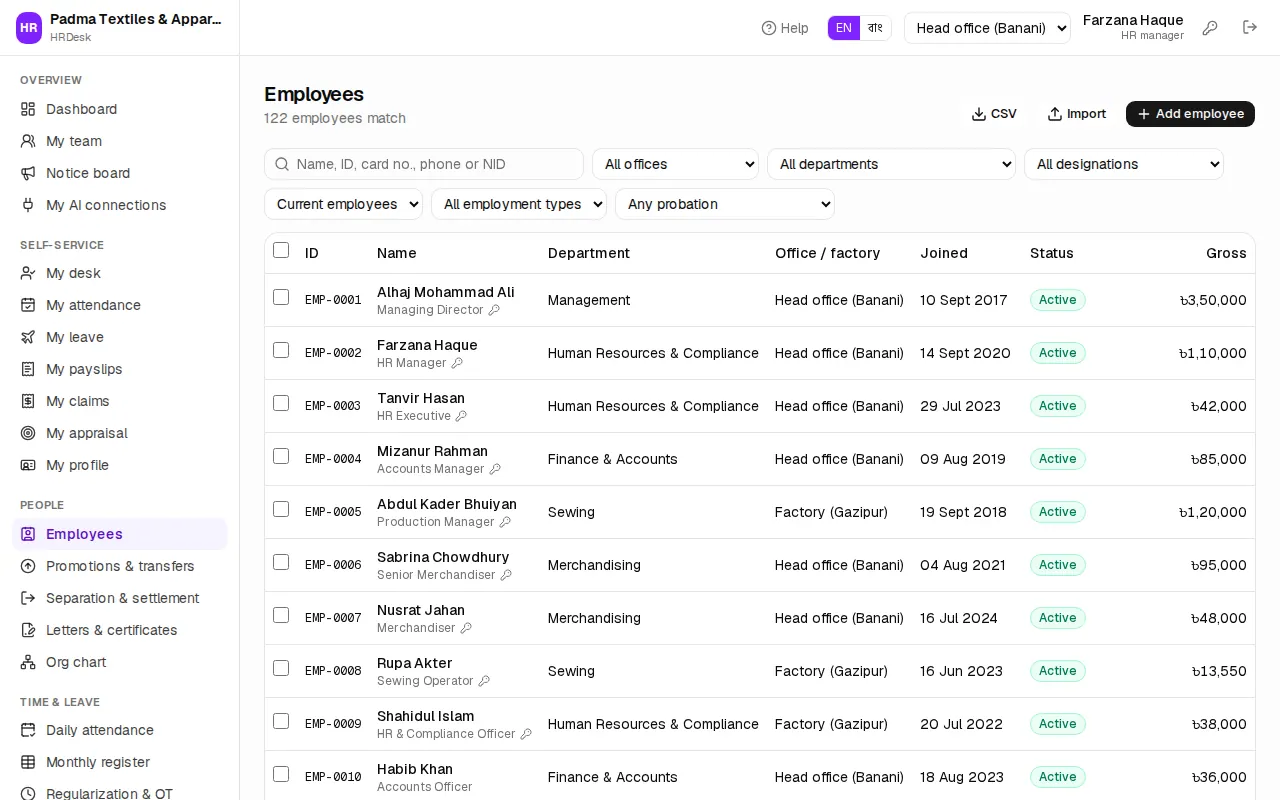The width and height of the screenshot is (1280, 800).
Task: Open All designations filter
Action: pyautogui.click(x=1124, y=164)
